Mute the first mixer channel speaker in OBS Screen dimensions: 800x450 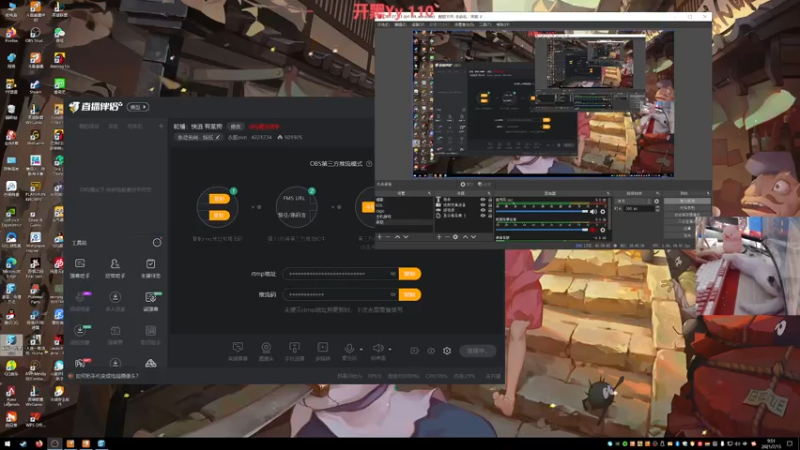pyautogui.click(x=593, y=211)
